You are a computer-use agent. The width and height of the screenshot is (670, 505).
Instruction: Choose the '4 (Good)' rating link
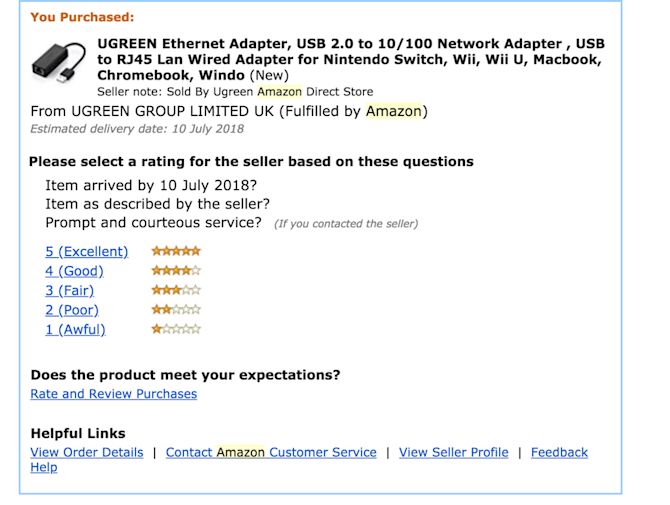pos(74,271)
